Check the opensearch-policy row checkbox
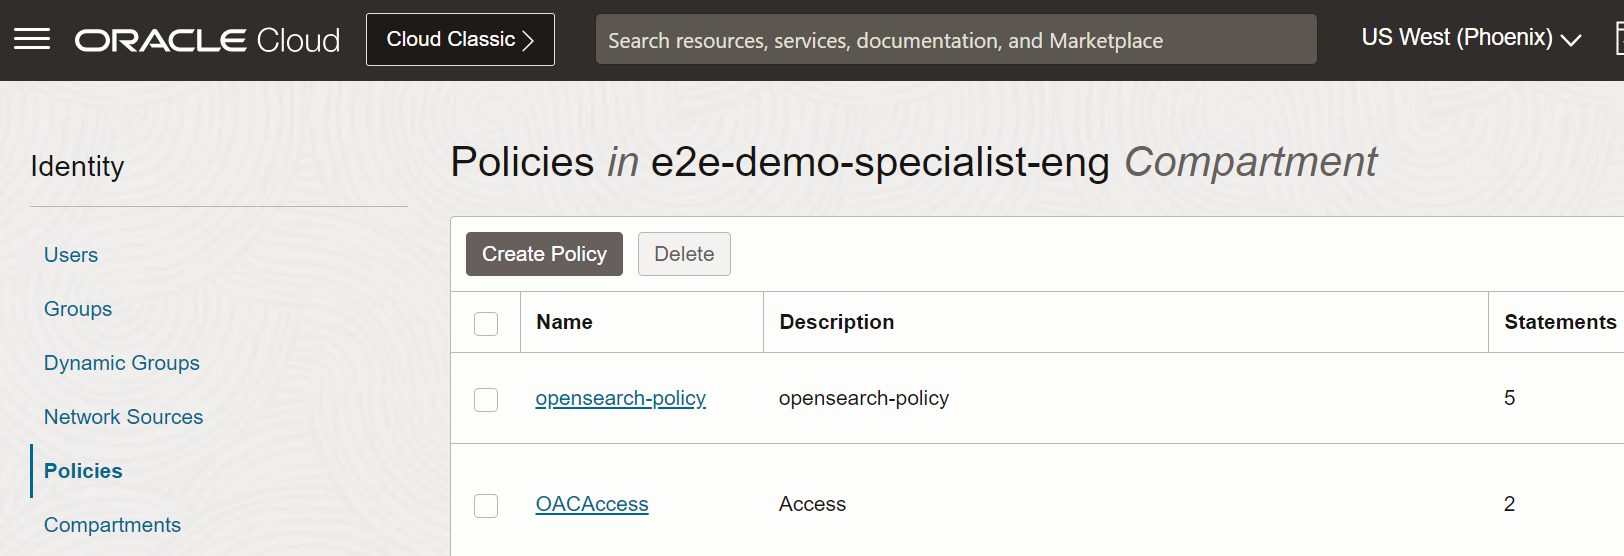Screen dimensions: 1624x556 tap(486, 399)
